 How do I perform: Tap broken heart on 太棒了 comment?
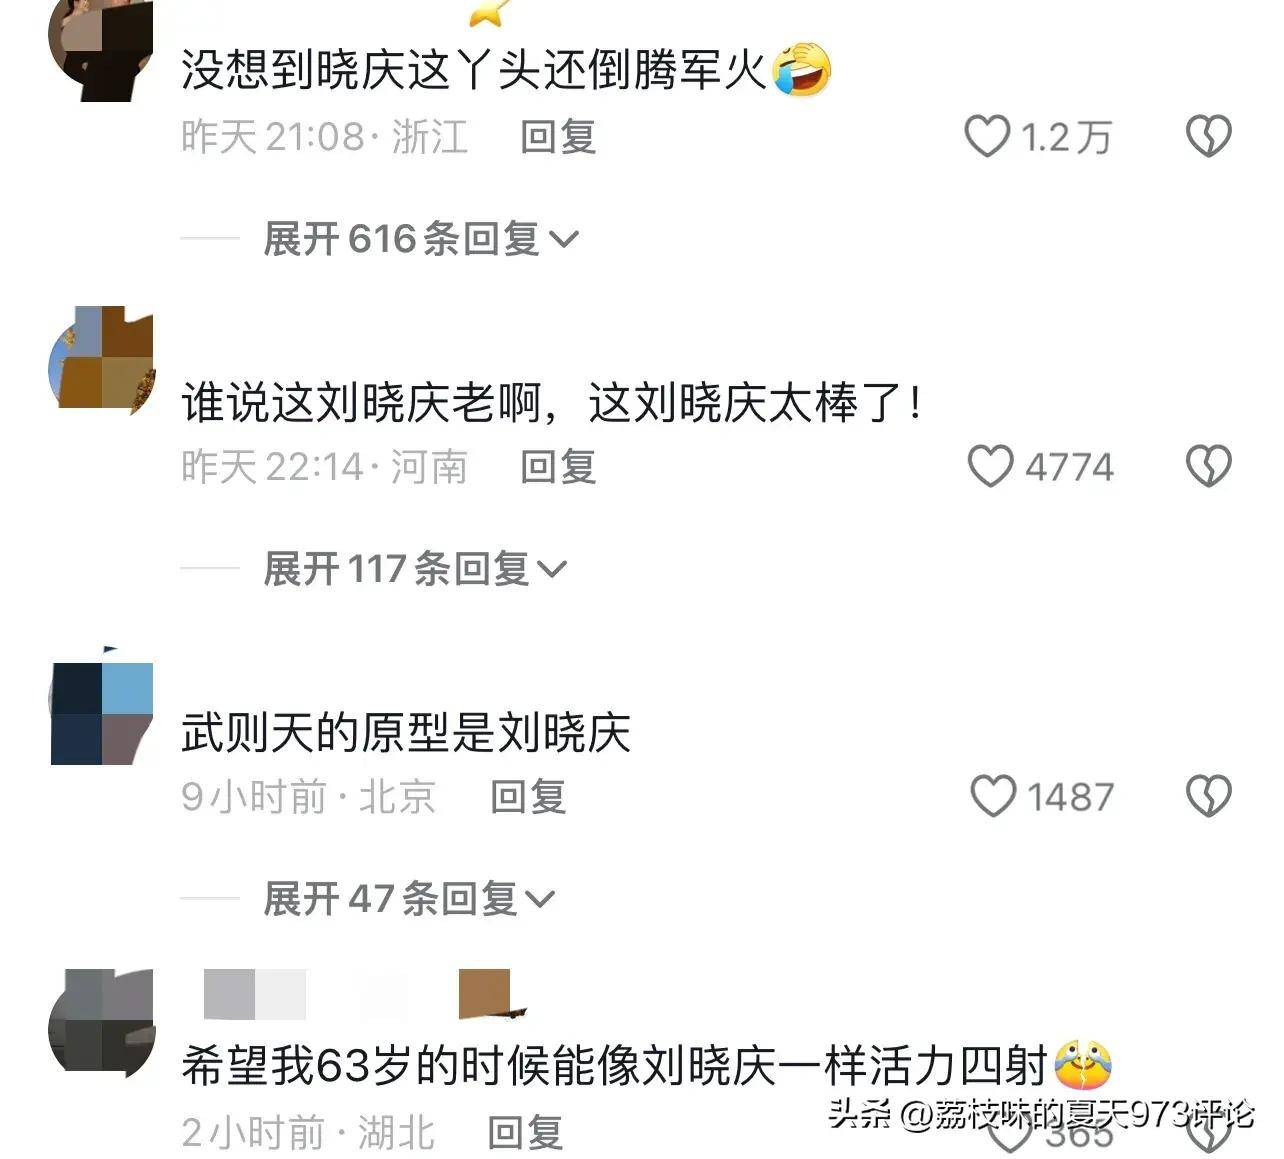1208,466
